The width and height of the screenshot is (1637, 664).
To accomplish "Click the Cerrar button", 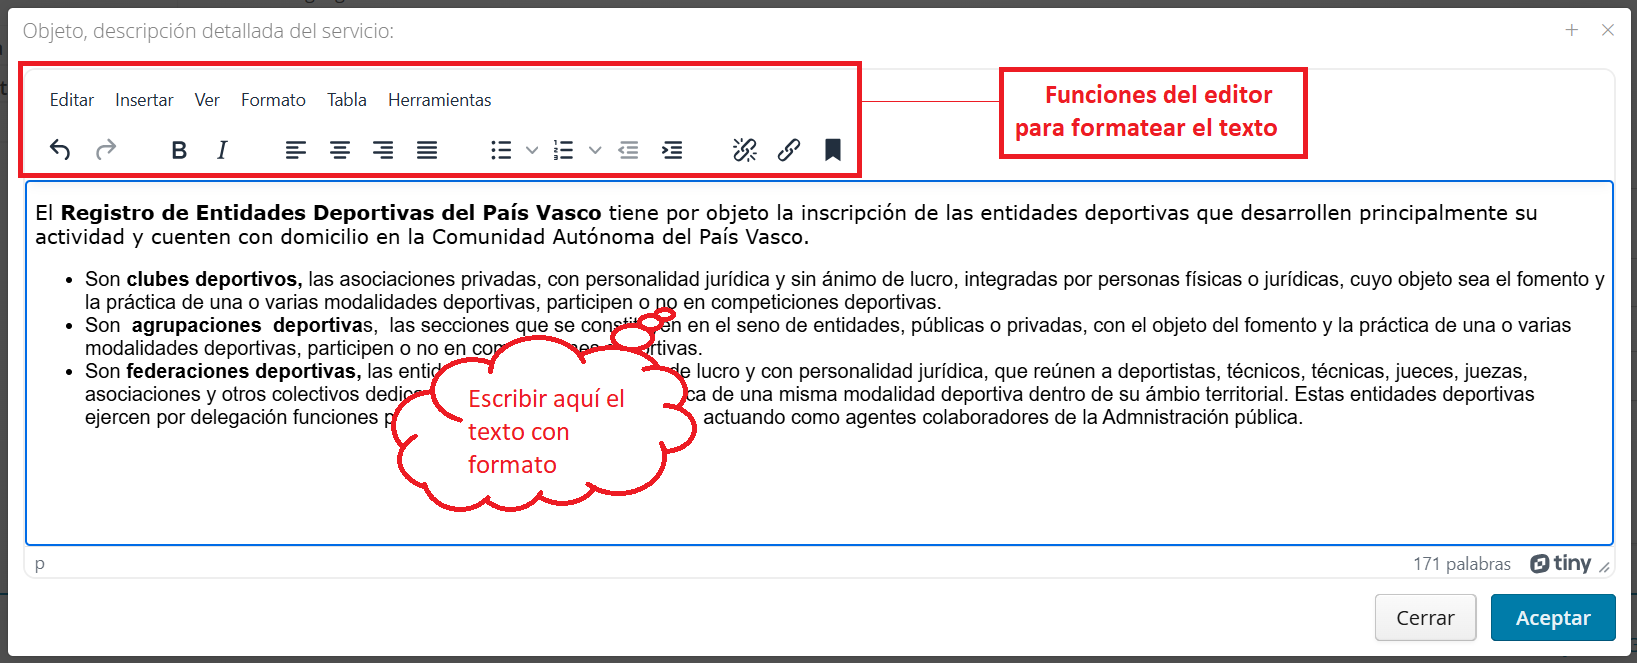I will (x=1426, y=618).
